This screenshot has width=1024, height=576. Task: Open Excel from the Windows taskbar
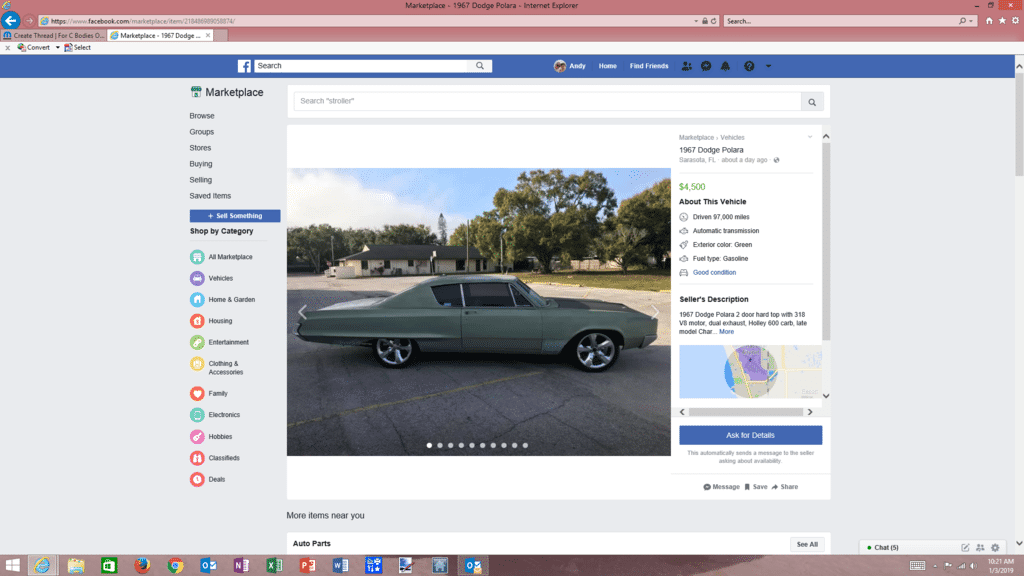click(273, 565)
